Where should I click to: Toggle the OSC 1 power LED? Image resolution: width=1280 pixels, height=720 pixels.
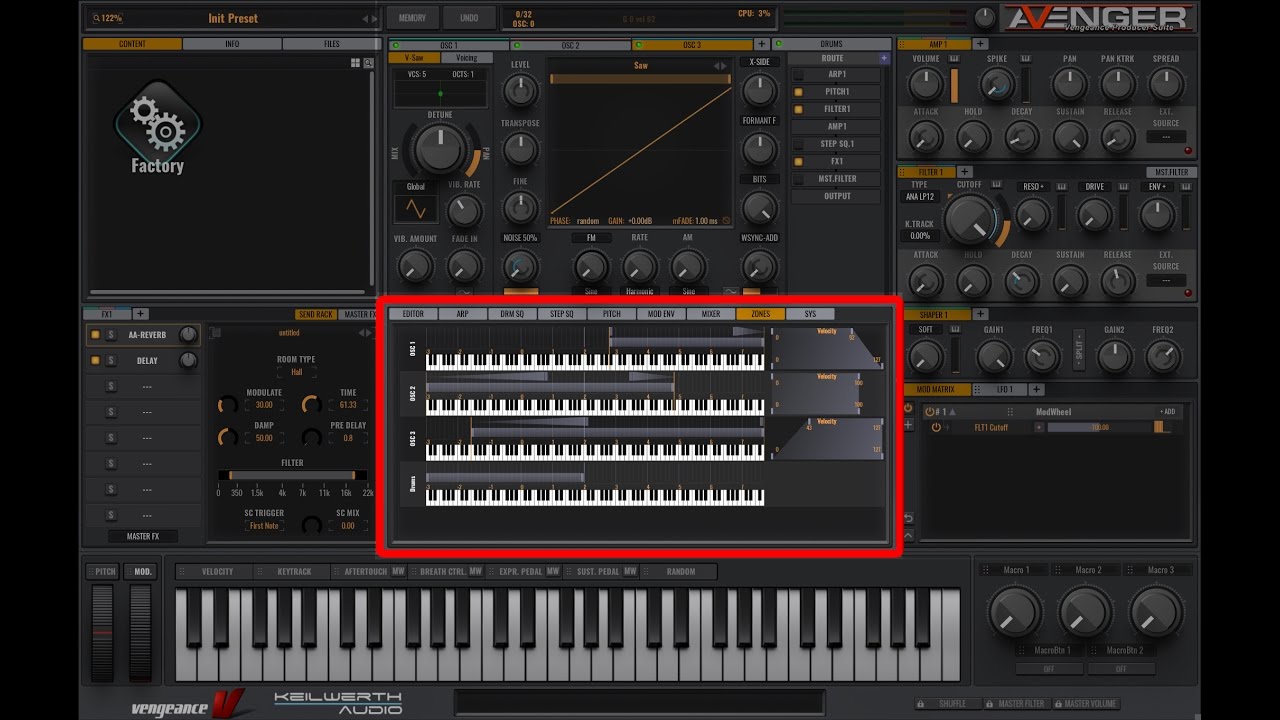click(x=395, y=45)
